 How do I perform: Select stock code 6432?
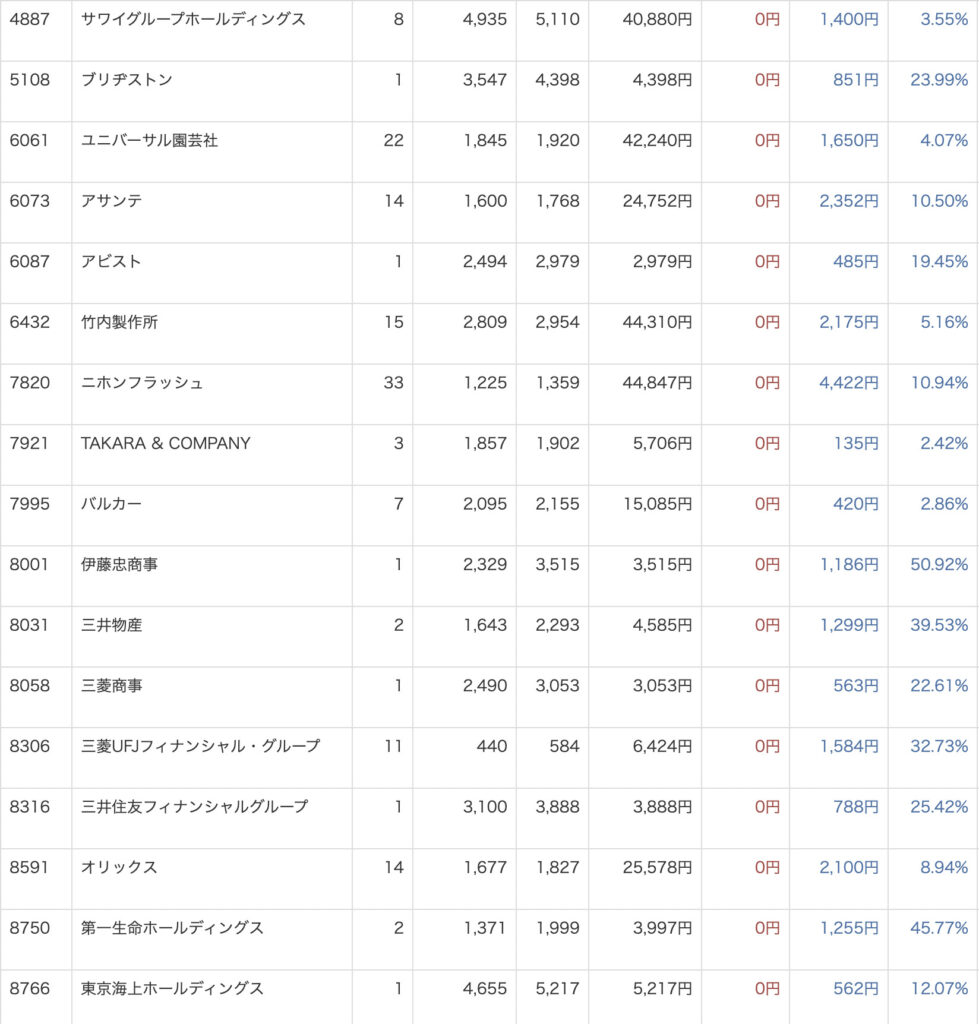[29, 323]
